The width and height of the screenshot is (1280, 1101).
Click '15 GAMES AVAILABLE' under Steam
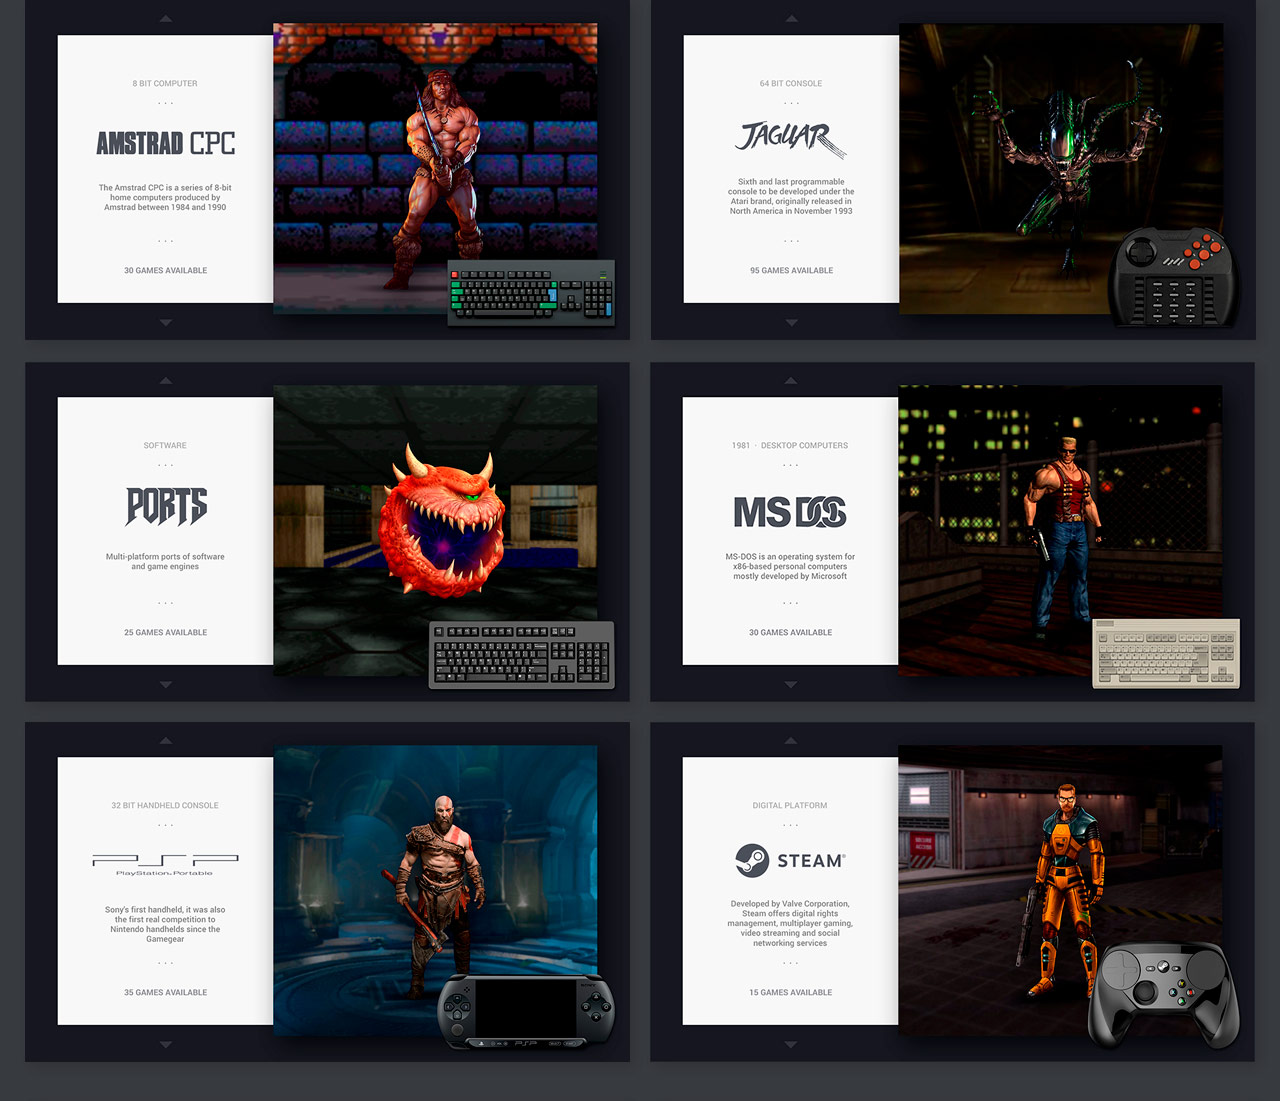(x=791, y=993)
